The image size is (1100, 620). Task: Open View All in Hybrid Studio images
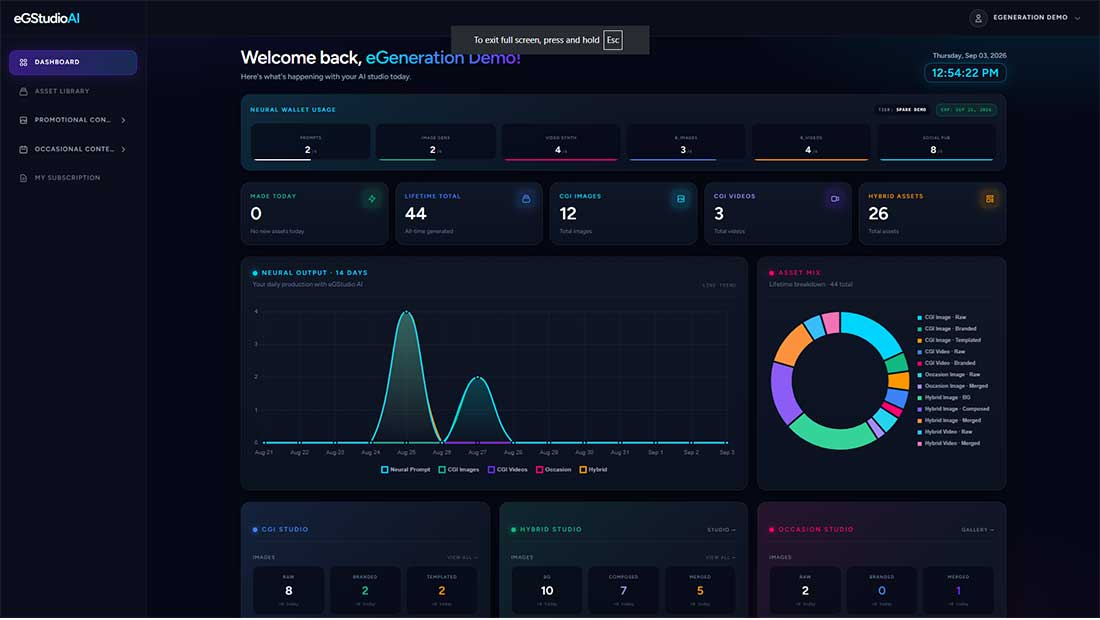click(x=720, y=558)
